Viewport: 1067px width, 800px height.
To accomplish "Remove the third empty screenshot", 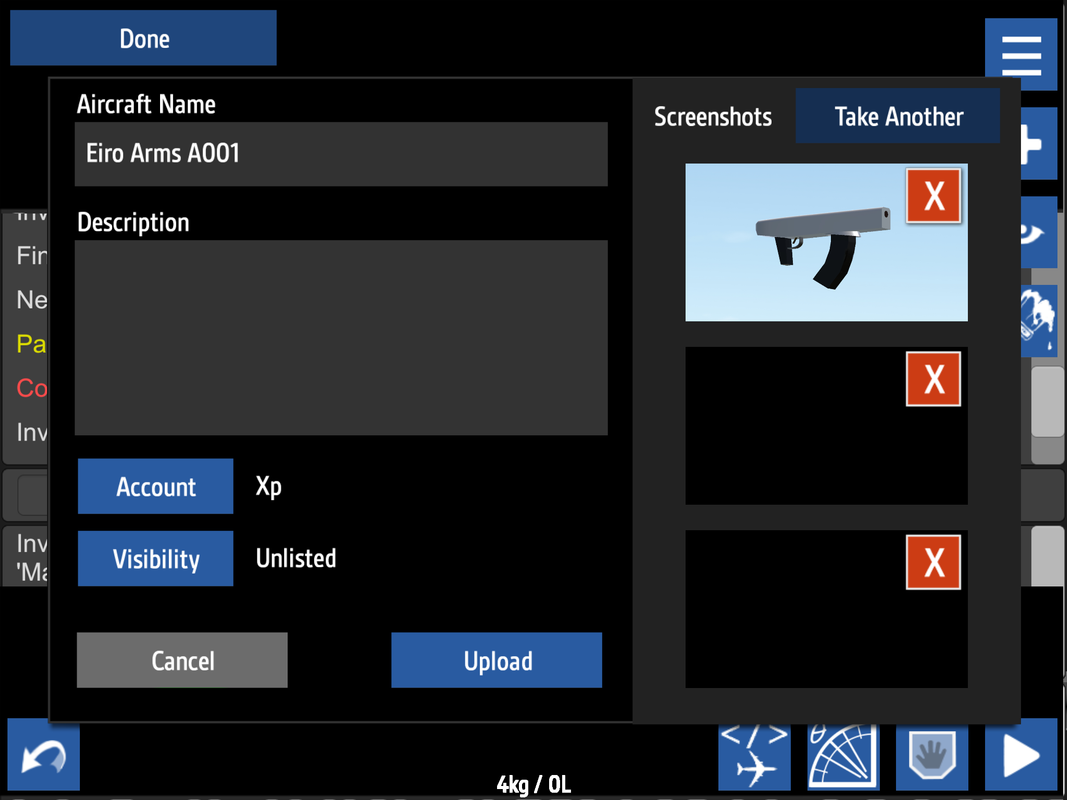I will coord(933,562).
